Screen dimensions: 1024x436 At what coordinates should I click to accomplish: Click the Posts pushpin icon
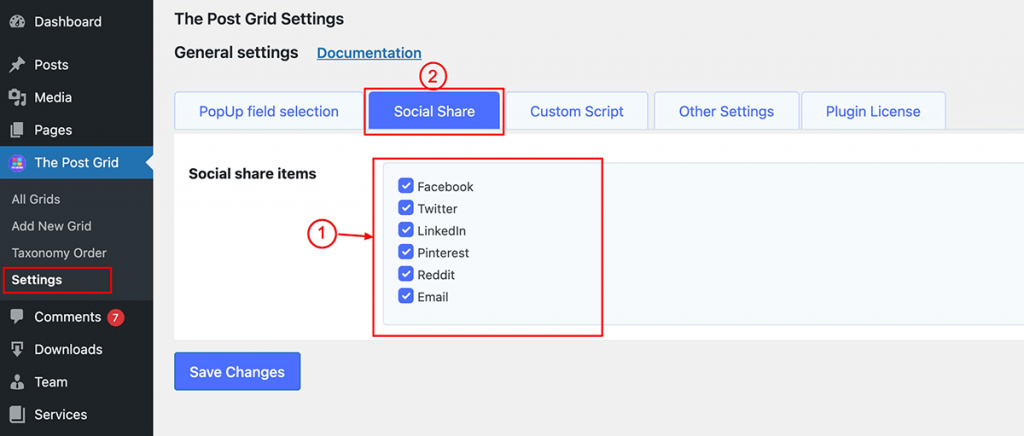click(18, 65)
